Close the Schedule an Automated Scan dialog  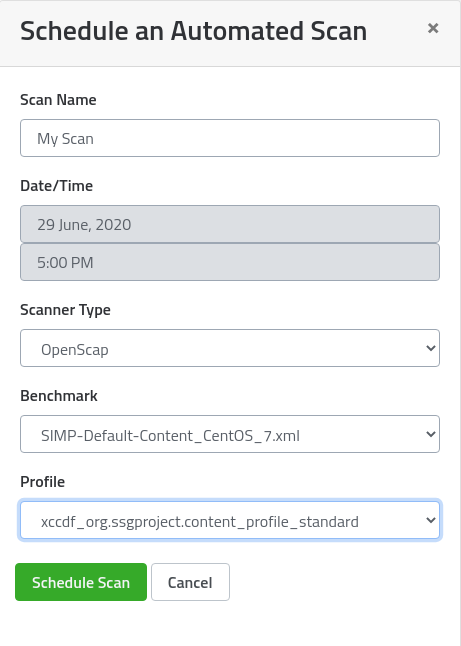coord(433,28)
